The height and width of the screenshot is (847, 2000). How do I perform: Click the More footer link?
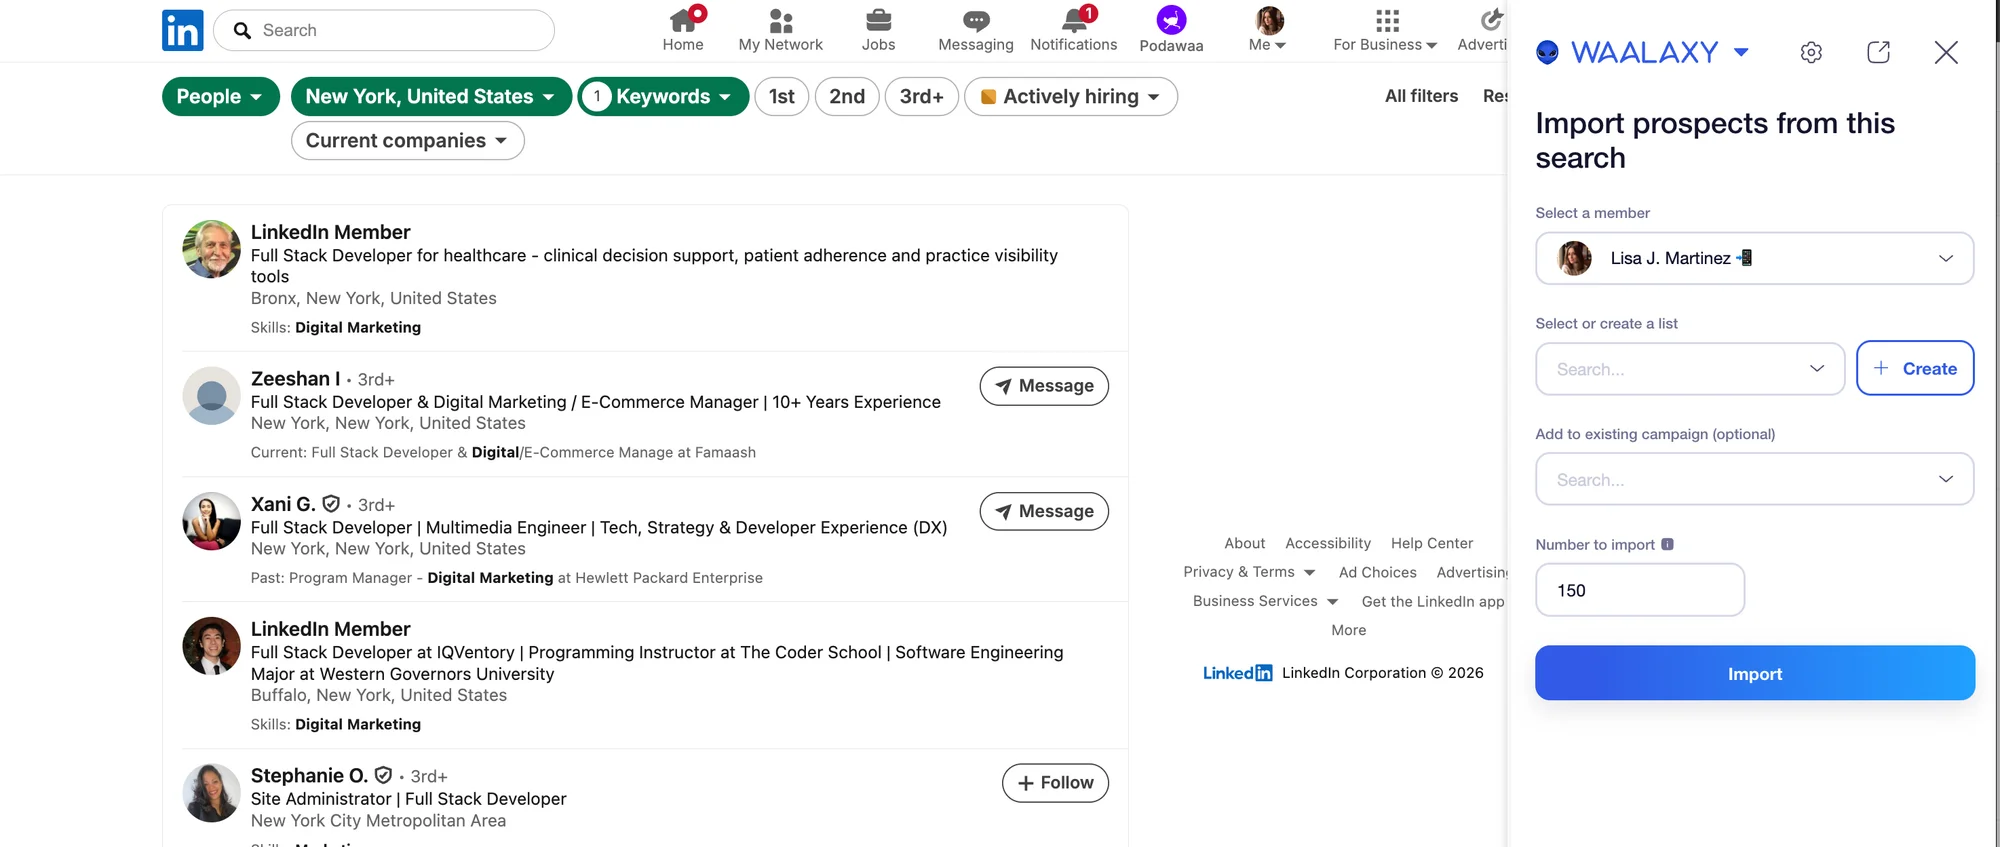tap(1349, 630)
